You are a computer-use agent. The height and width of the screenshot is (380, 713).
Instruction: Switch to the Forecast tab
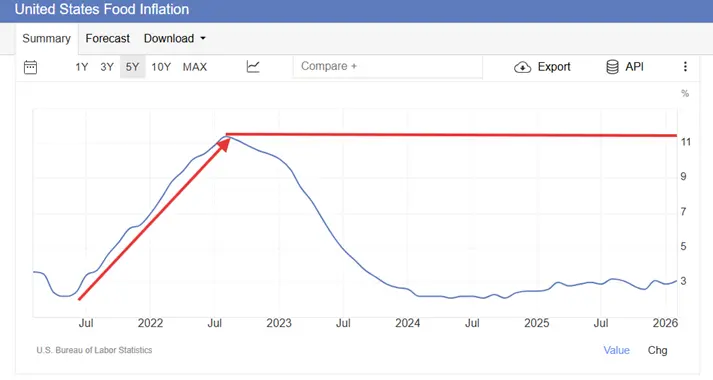coord(107,39)
